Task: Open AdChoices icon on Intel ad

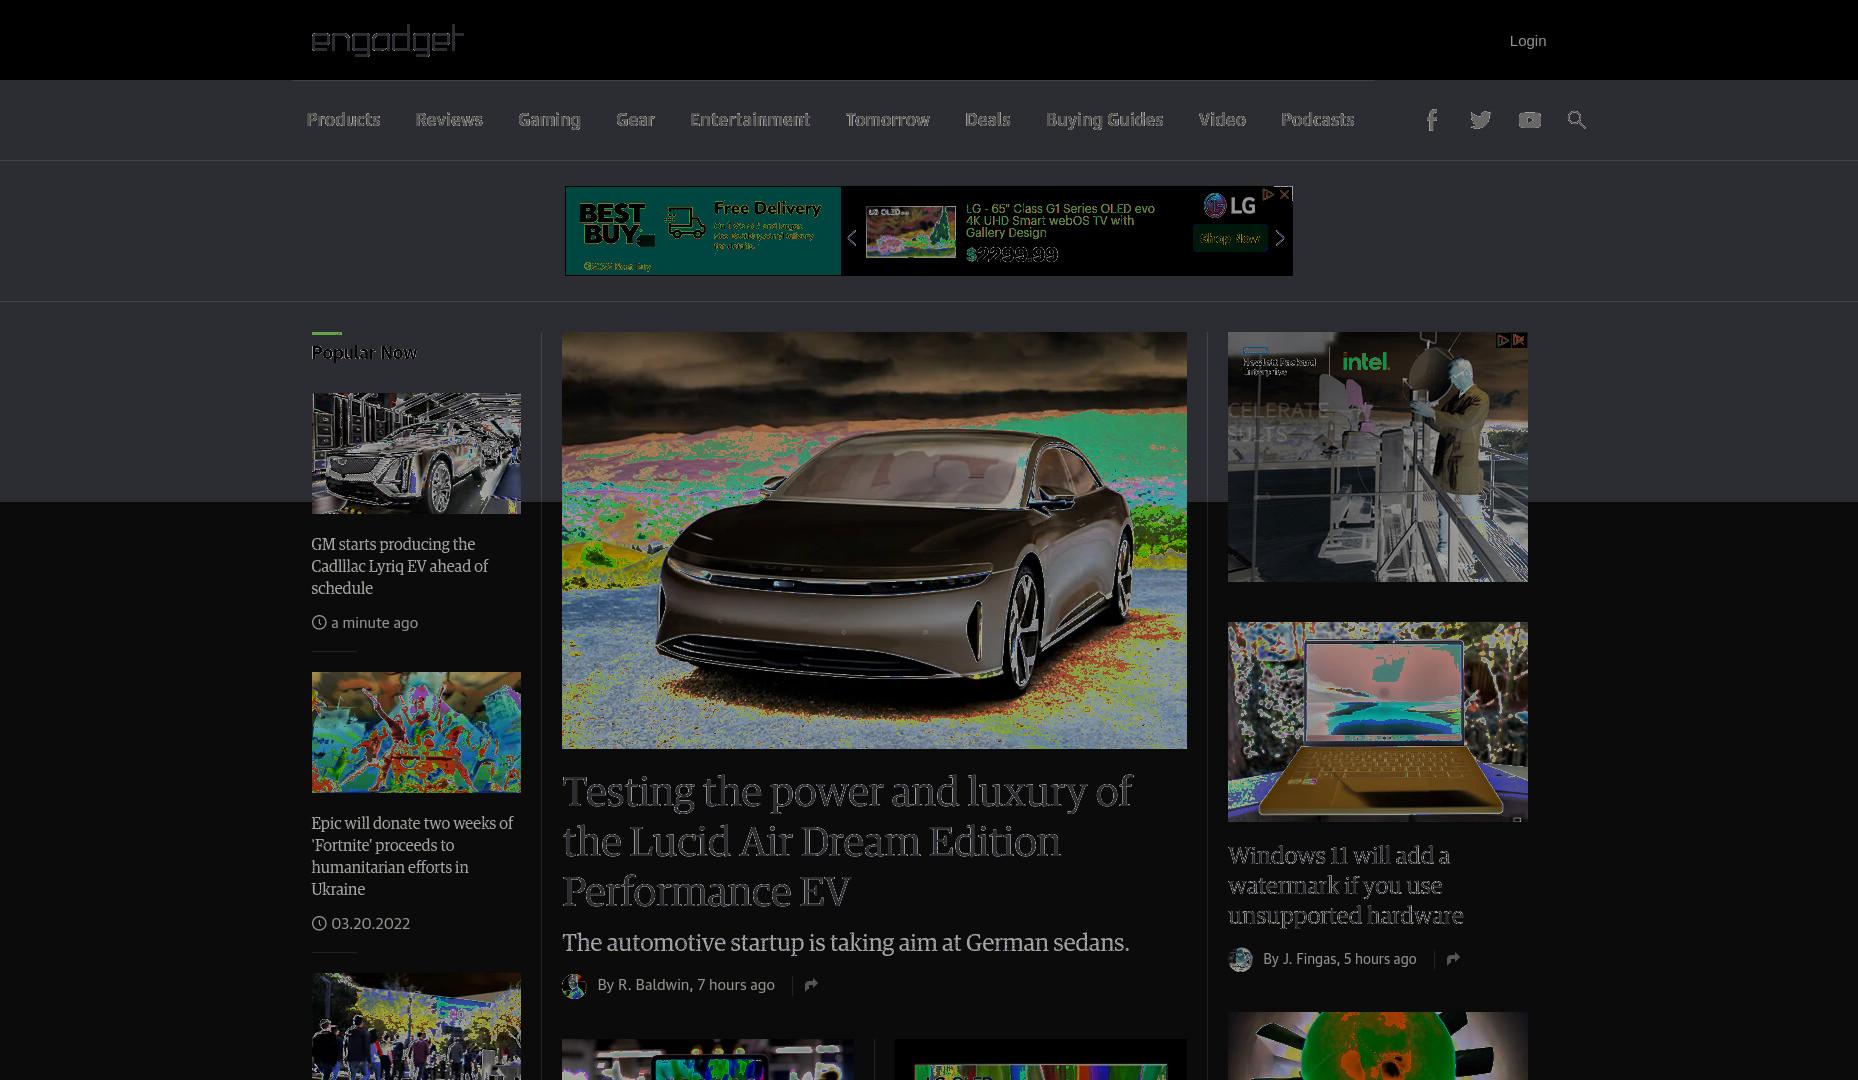Action: (1503, 340)
